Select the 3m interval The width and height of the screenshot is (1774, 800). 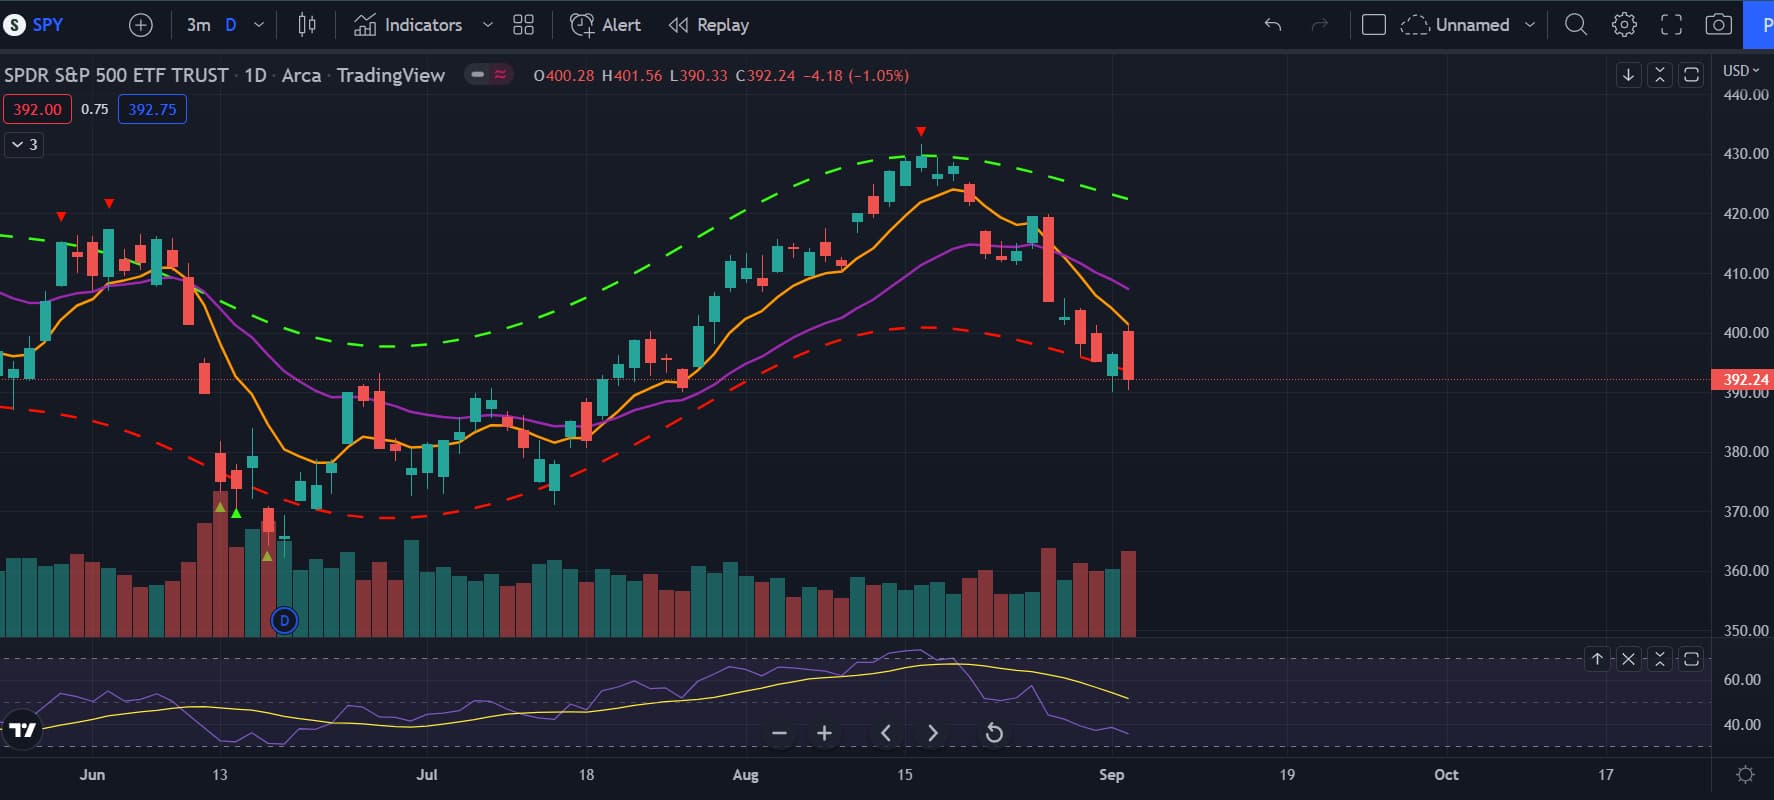[x=198, y=25]
